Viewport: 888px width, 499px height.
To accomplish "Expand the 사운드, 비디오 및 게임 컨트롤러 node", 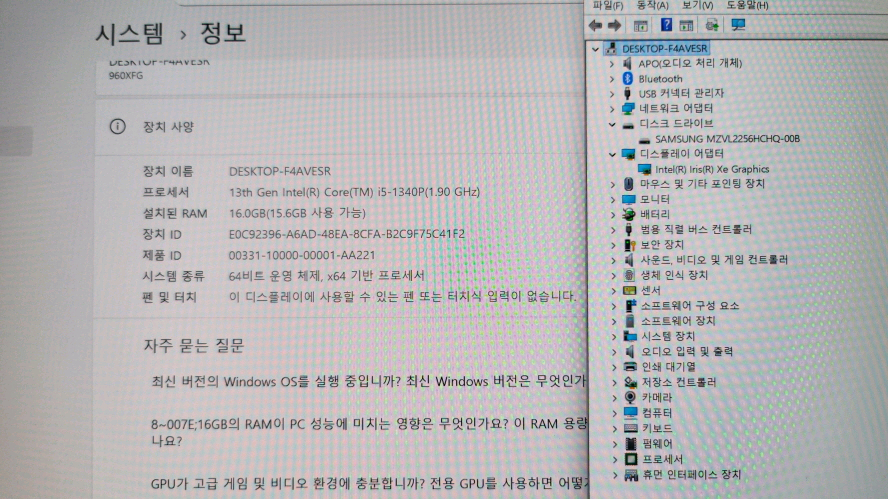I will pos(613,261).
